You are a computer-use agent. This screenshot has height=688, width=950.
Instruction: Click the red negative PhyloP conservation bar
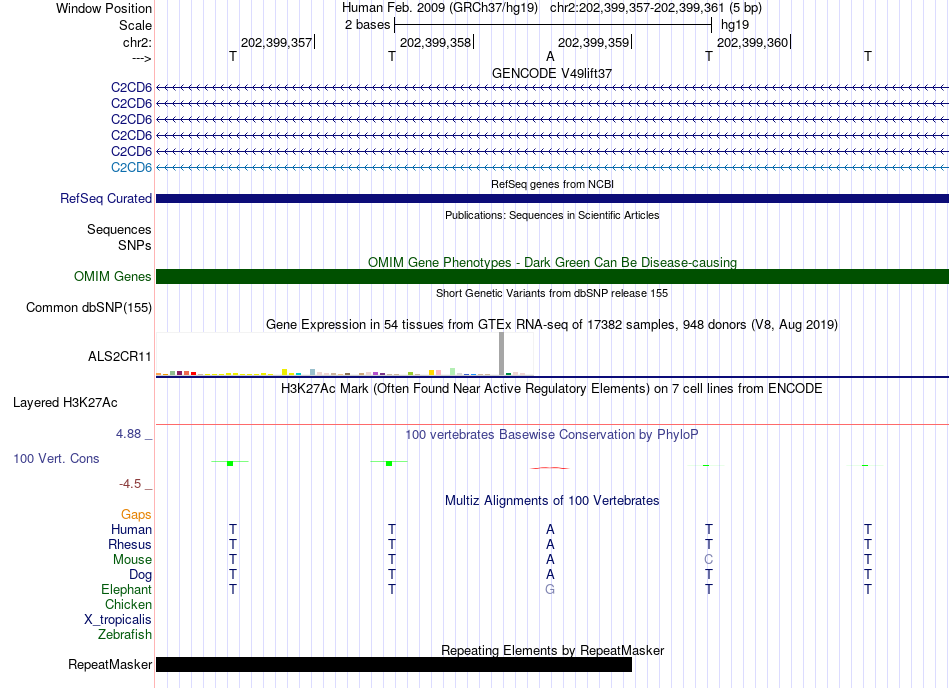[x=550, y=468]
